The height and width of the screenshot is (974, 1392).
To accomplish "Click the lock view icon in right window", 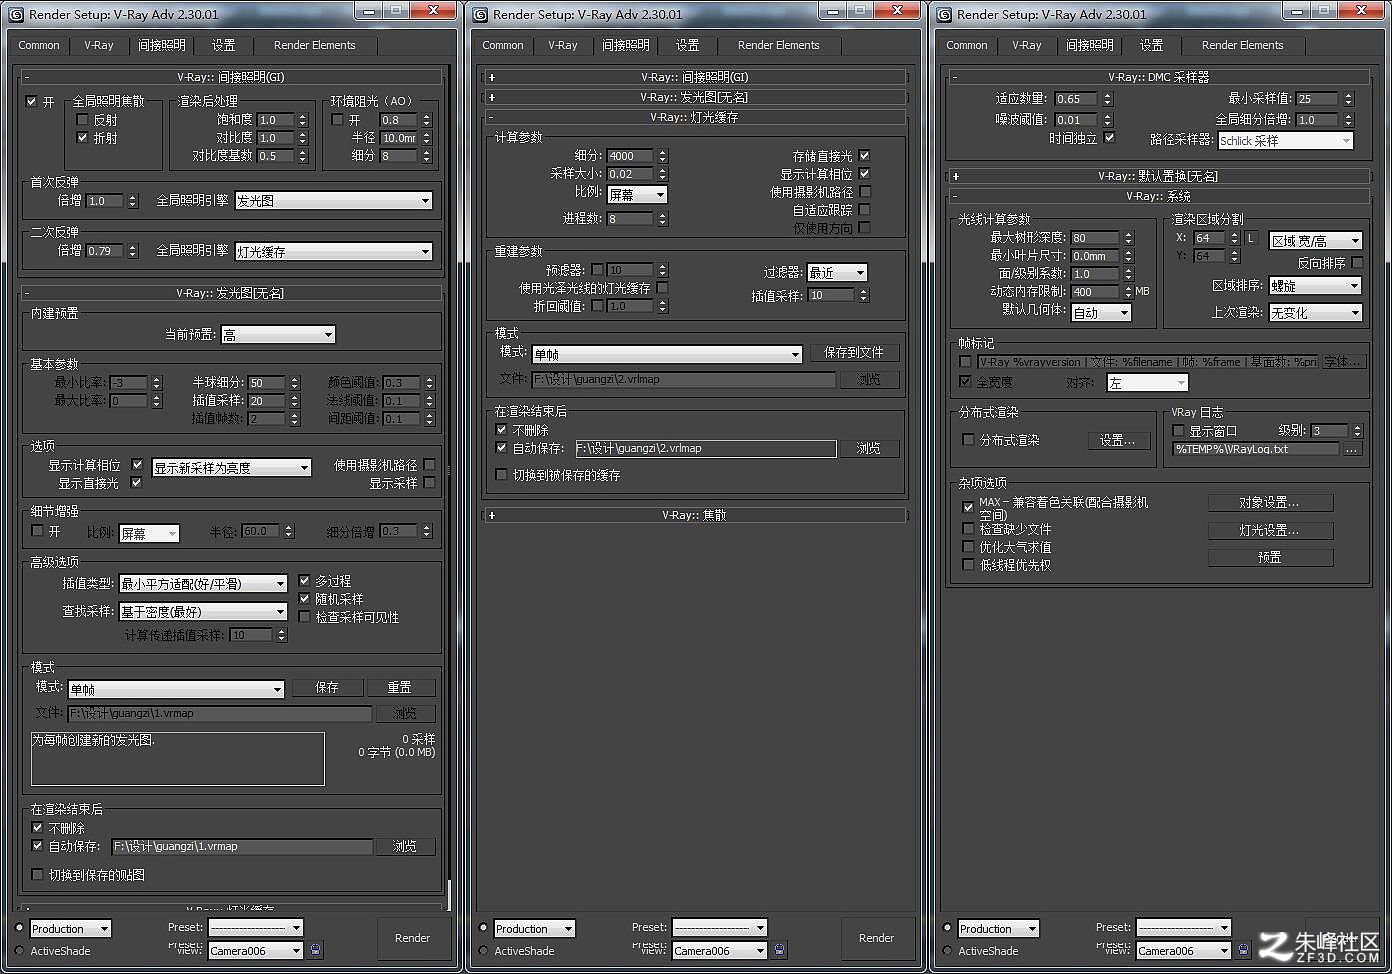I will (1244, 950).
